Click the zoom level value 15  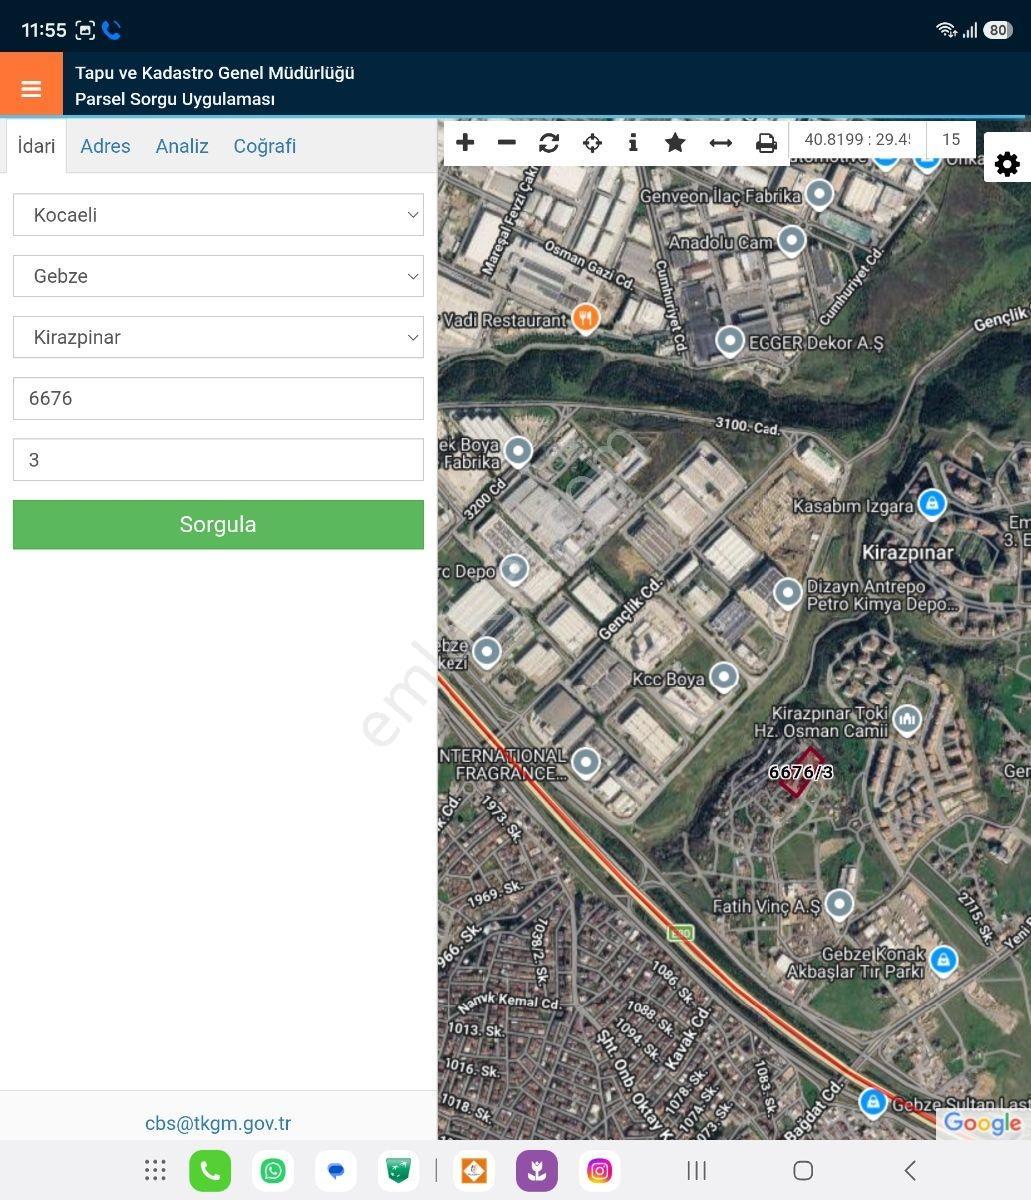pyautogui.click(x=951, y=140)
